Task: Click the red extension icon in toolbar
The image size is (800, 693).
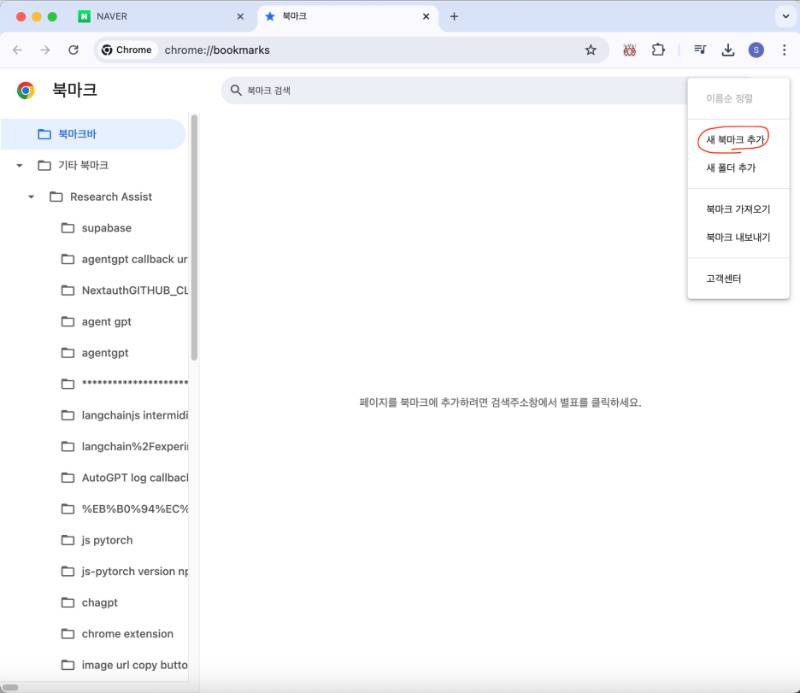Action: coord(630,50)
